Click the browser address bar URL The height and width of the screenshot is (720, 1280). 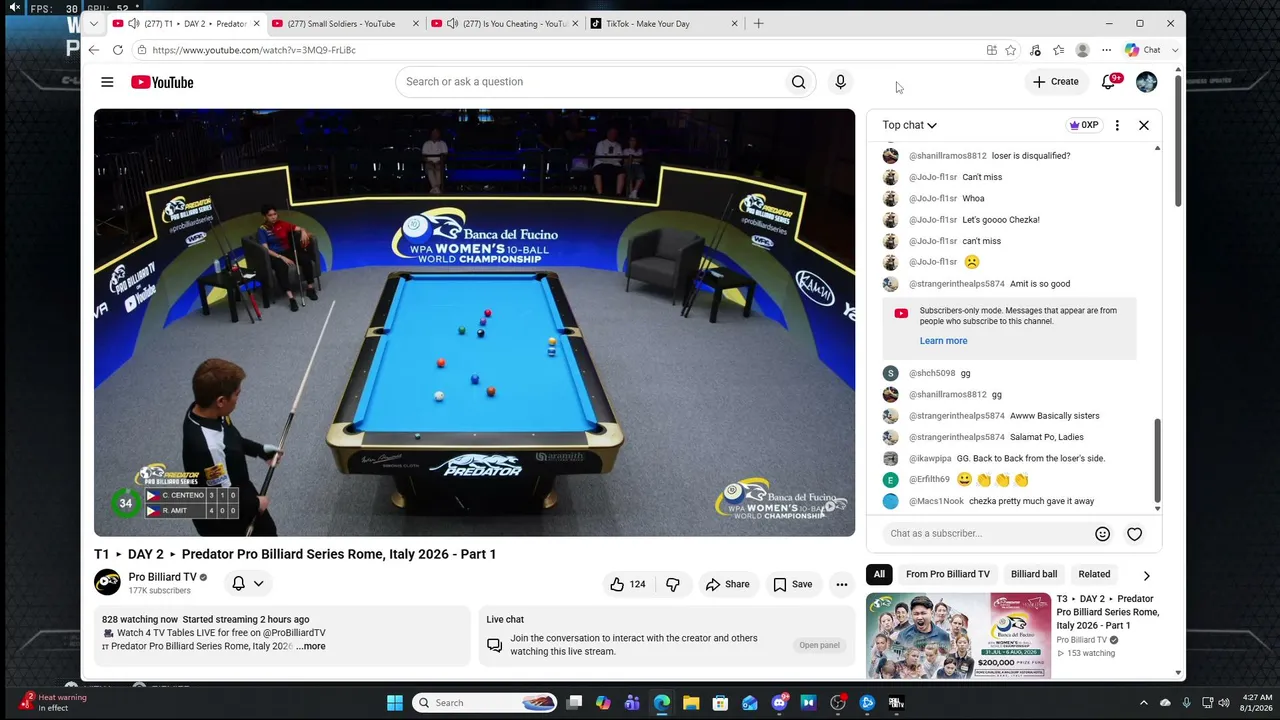click(254, 50)
